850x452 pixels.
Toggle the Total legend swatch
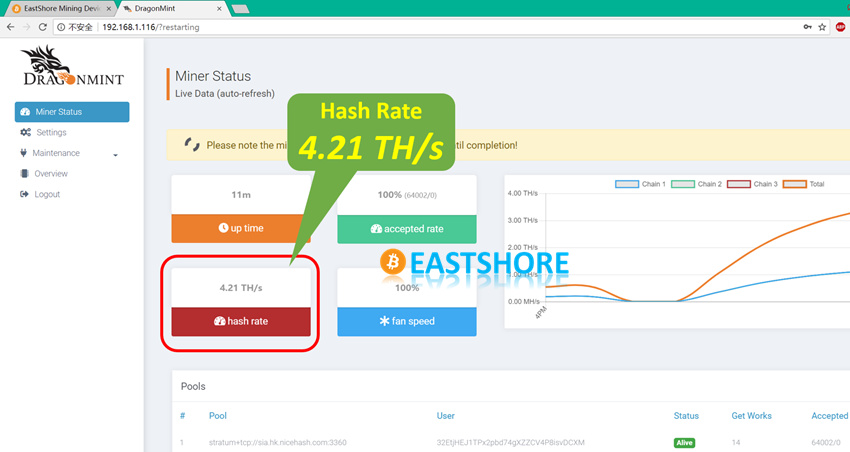pyautogui.click(x=795, y=184)
